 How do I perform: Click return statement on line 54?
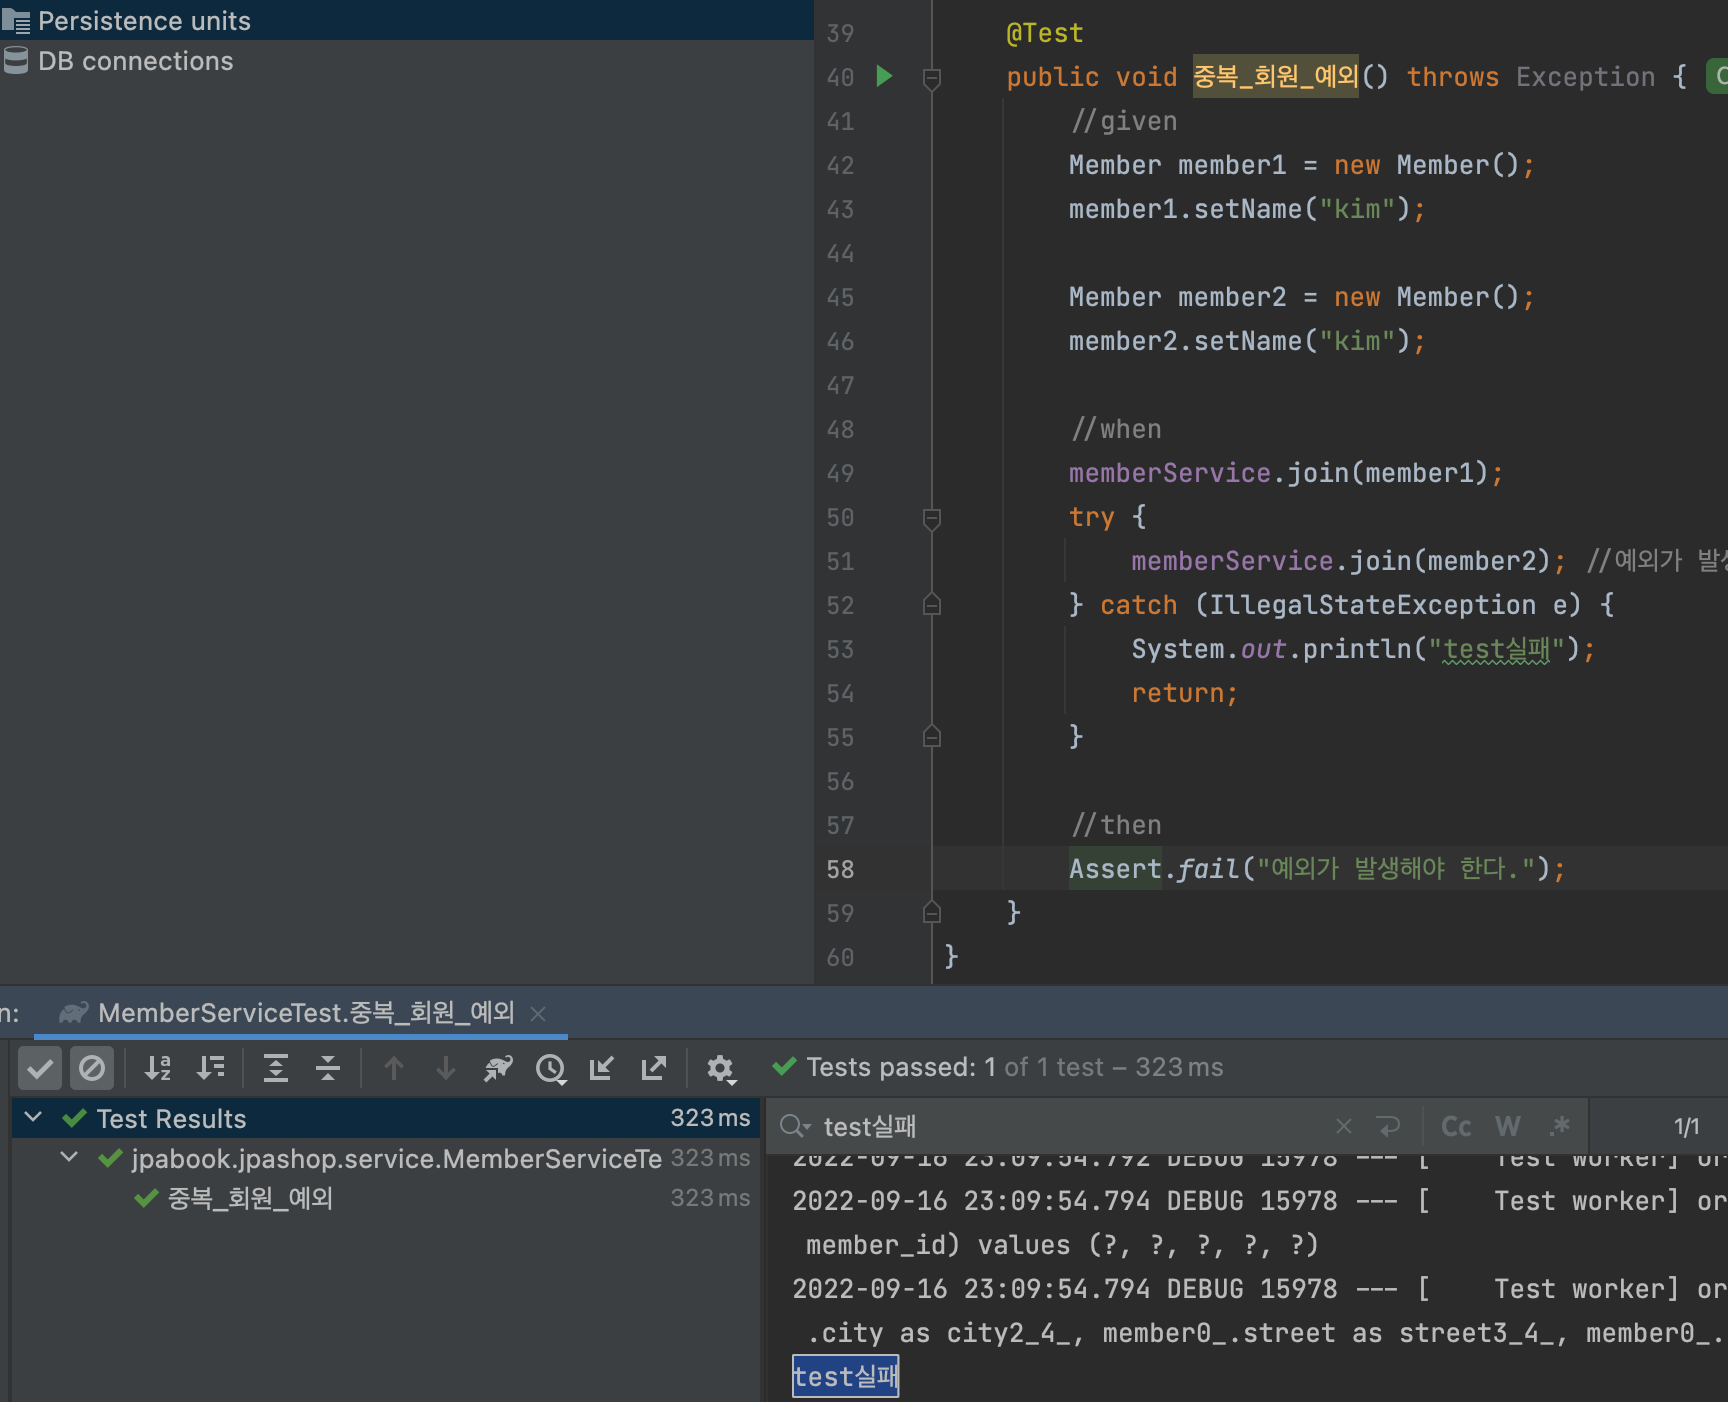(1185, 693)
